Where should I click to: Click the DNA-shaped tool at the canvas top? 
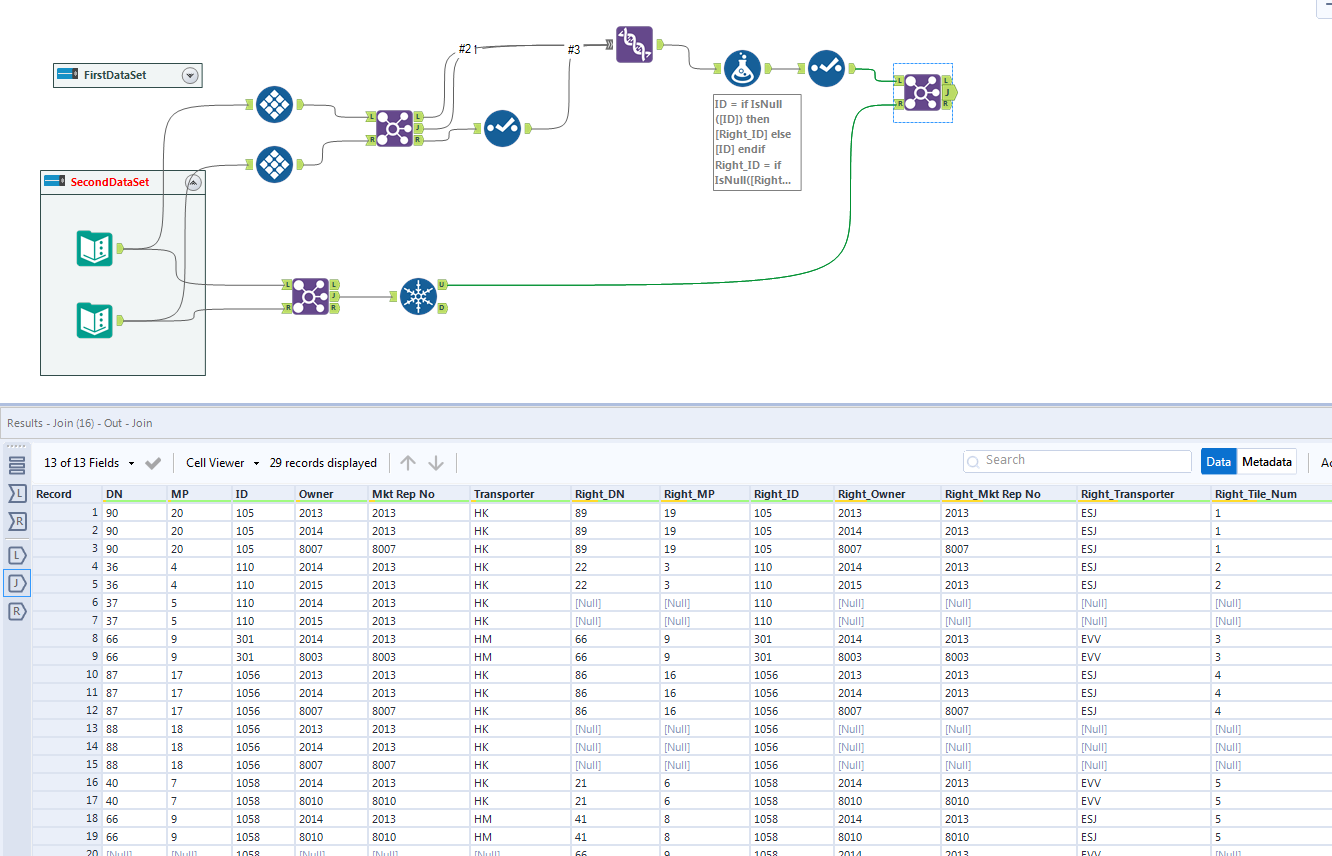[x=633, y=45]
